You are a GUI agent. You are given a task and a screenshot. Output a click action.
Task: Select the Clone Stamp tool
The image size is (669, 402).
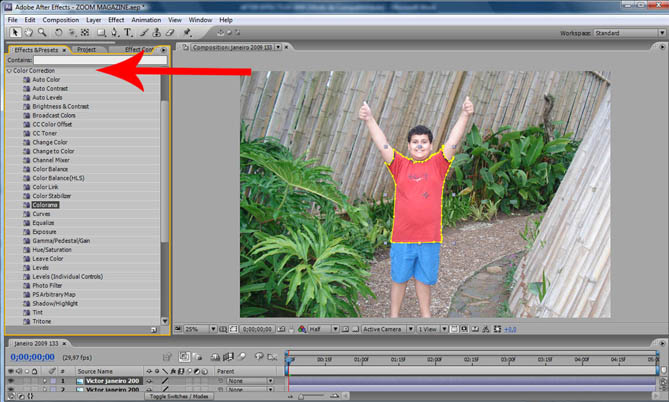pyautogui.click(x=157, y=32)
